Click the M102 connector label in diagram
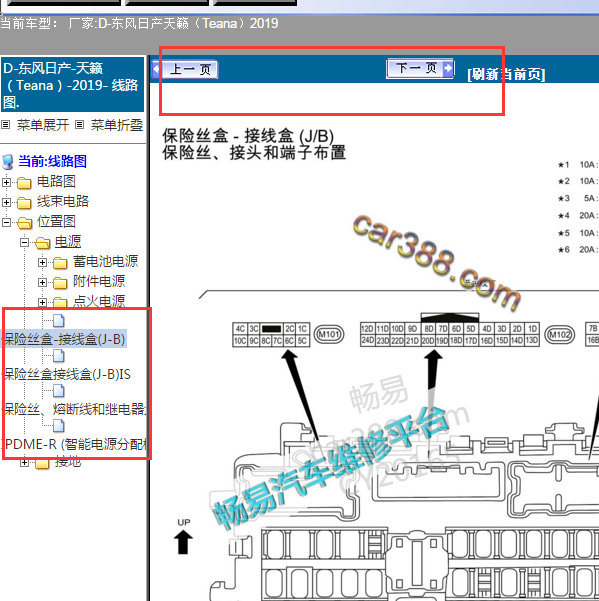The height and width of the screenshot is (601, 599). click(560, 335)
